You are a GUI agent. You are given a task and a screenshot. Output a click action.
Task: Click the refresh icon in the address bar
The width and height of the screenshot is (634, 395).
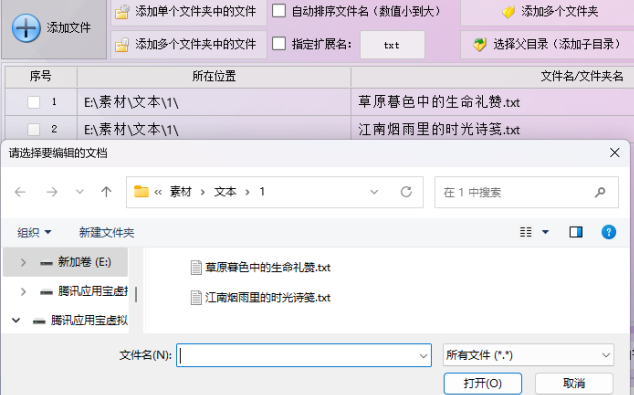(406, 192)
